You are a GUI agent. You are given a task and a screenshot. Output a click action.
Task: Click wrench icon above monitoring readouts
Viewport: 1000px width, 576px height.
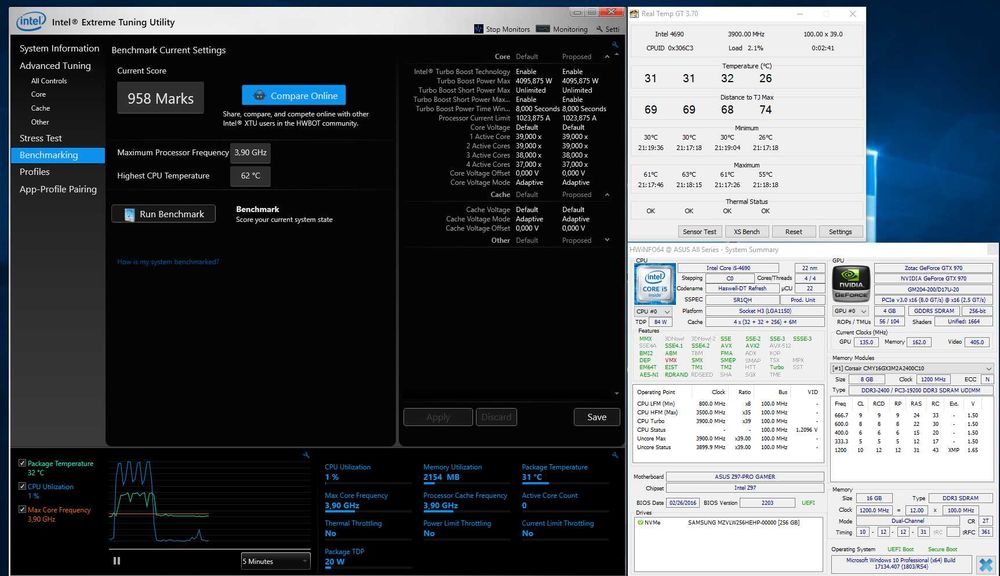[x=615, y=455]
